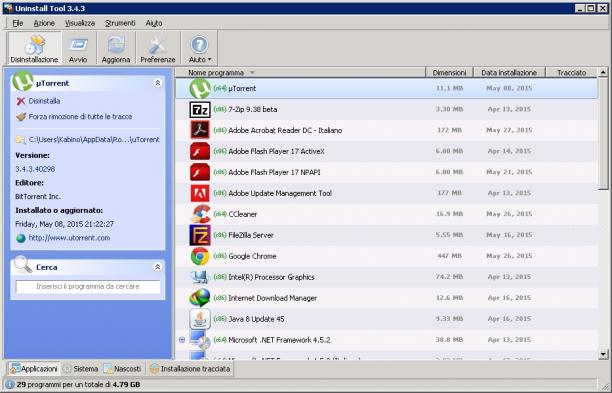Click the large µTorrent logo in side panel
Image resolution: width=612 pixels, height=393 pixels.
(23, 82)
